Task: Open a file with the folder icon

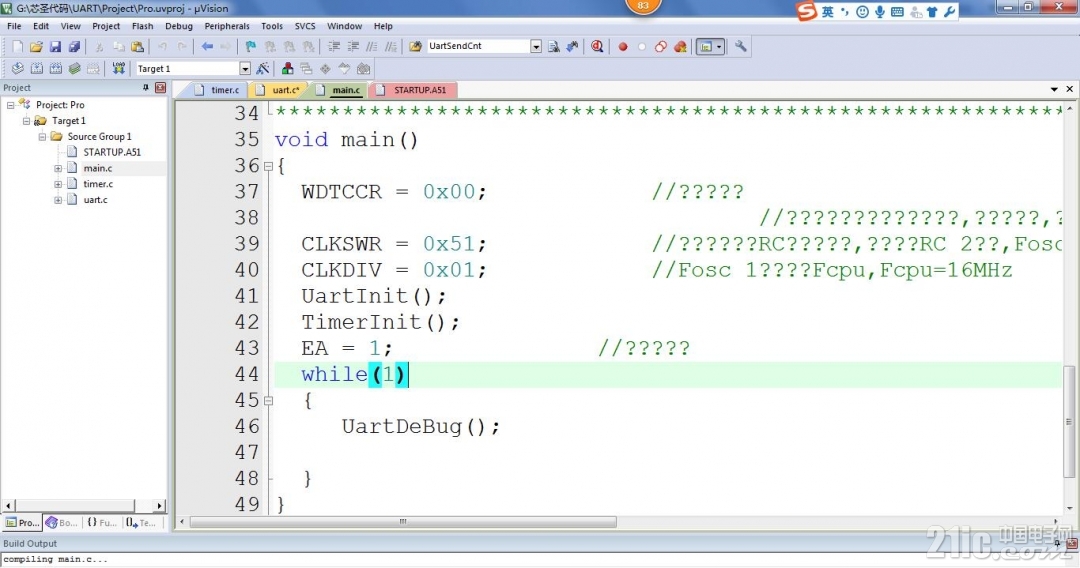Action: [x=37, y=47]
